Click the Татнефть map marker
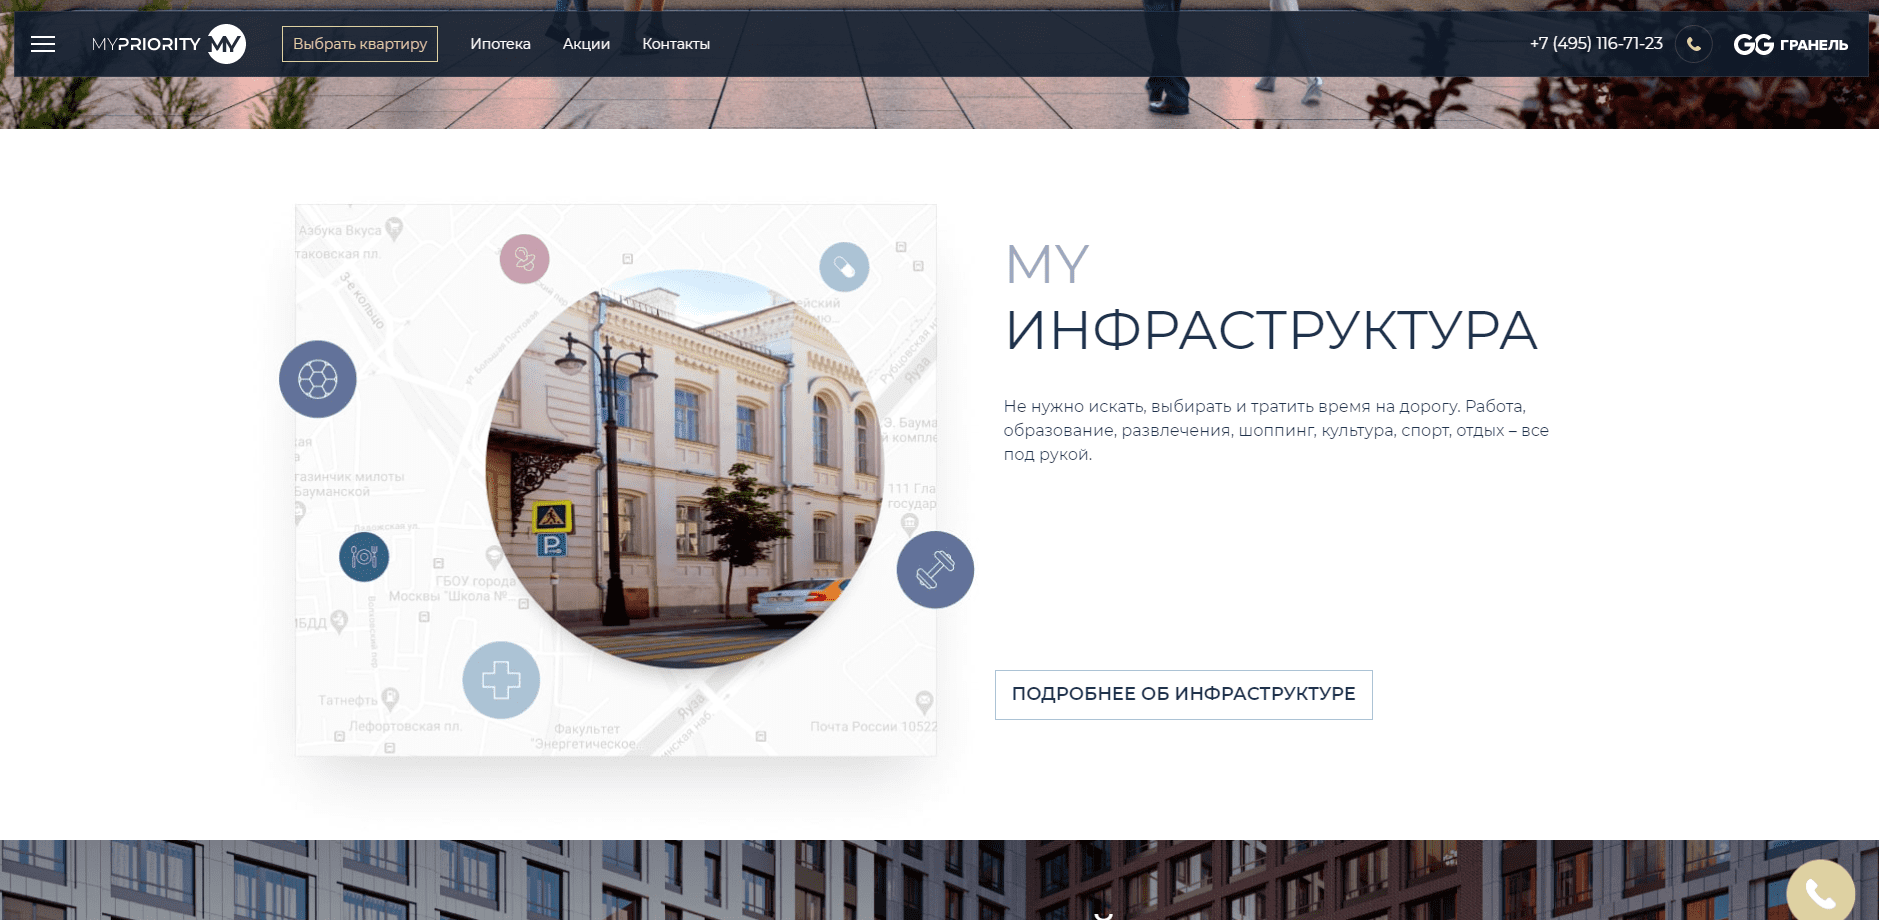The image size is (1879, 920). [x=390, y=697]
